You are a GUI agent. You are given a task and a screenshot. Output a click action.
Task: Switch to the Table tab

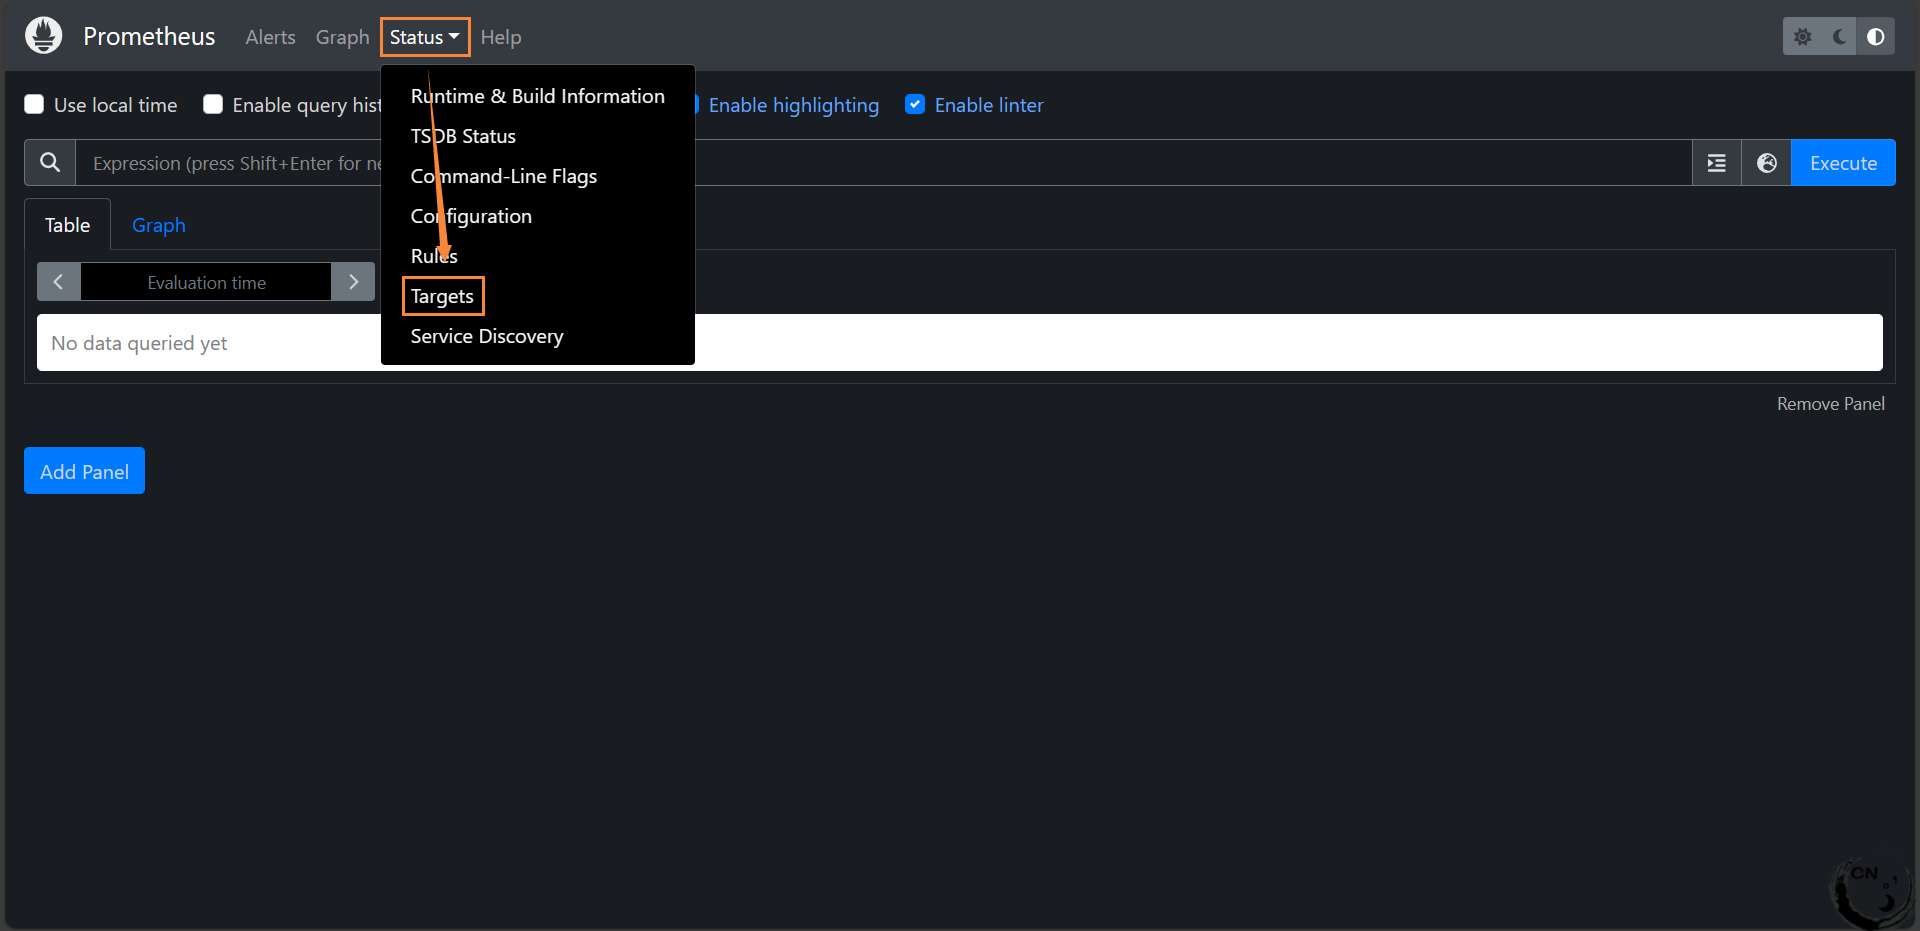click(x=67, y=225)
